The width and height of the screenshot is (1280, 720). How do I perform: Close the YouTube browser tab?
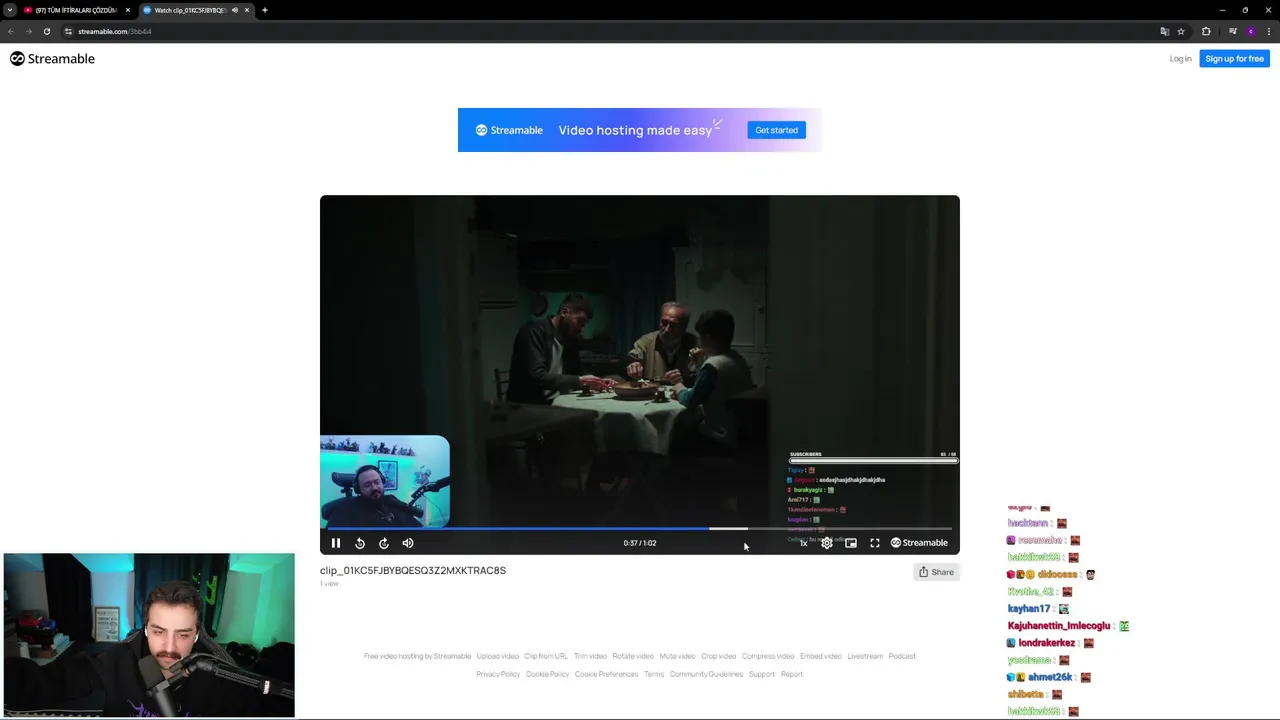[128, 10]
